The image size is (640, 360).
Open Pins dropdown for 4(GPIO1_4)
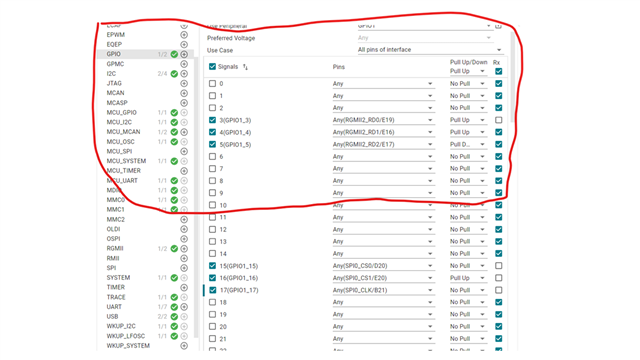(383, 132)
